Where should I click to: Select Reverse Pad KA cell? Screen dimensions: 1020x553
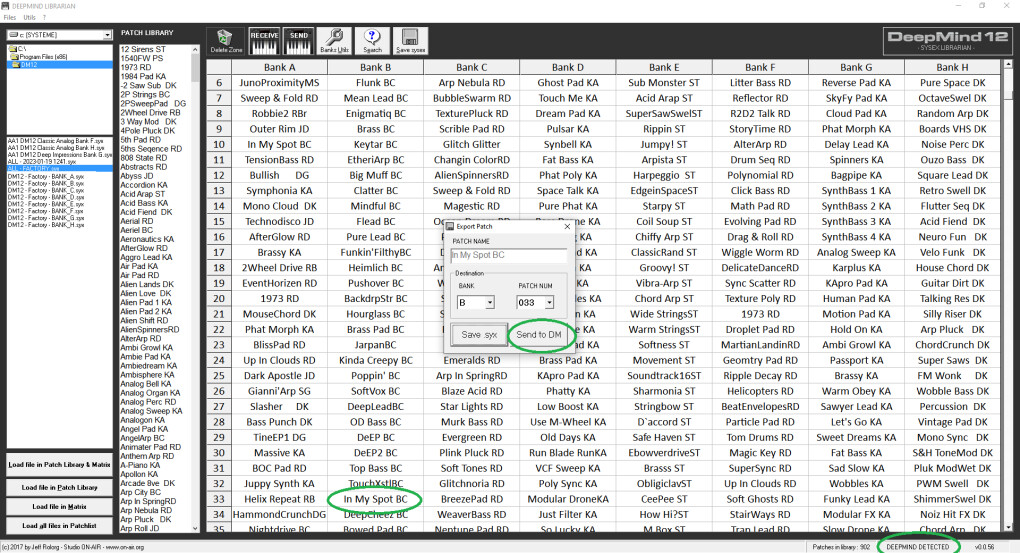click(x=856, y=83)
